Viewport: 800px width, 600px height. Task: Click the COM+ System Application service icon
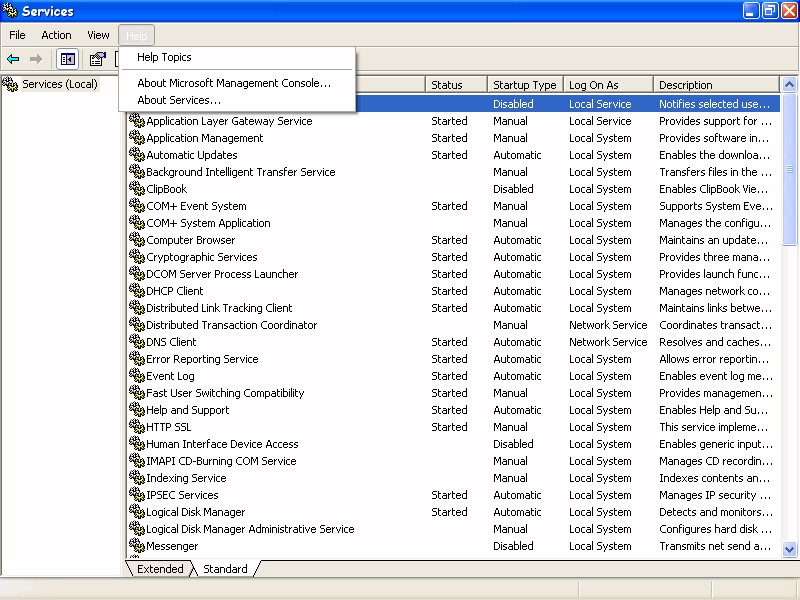coord(137,223)
